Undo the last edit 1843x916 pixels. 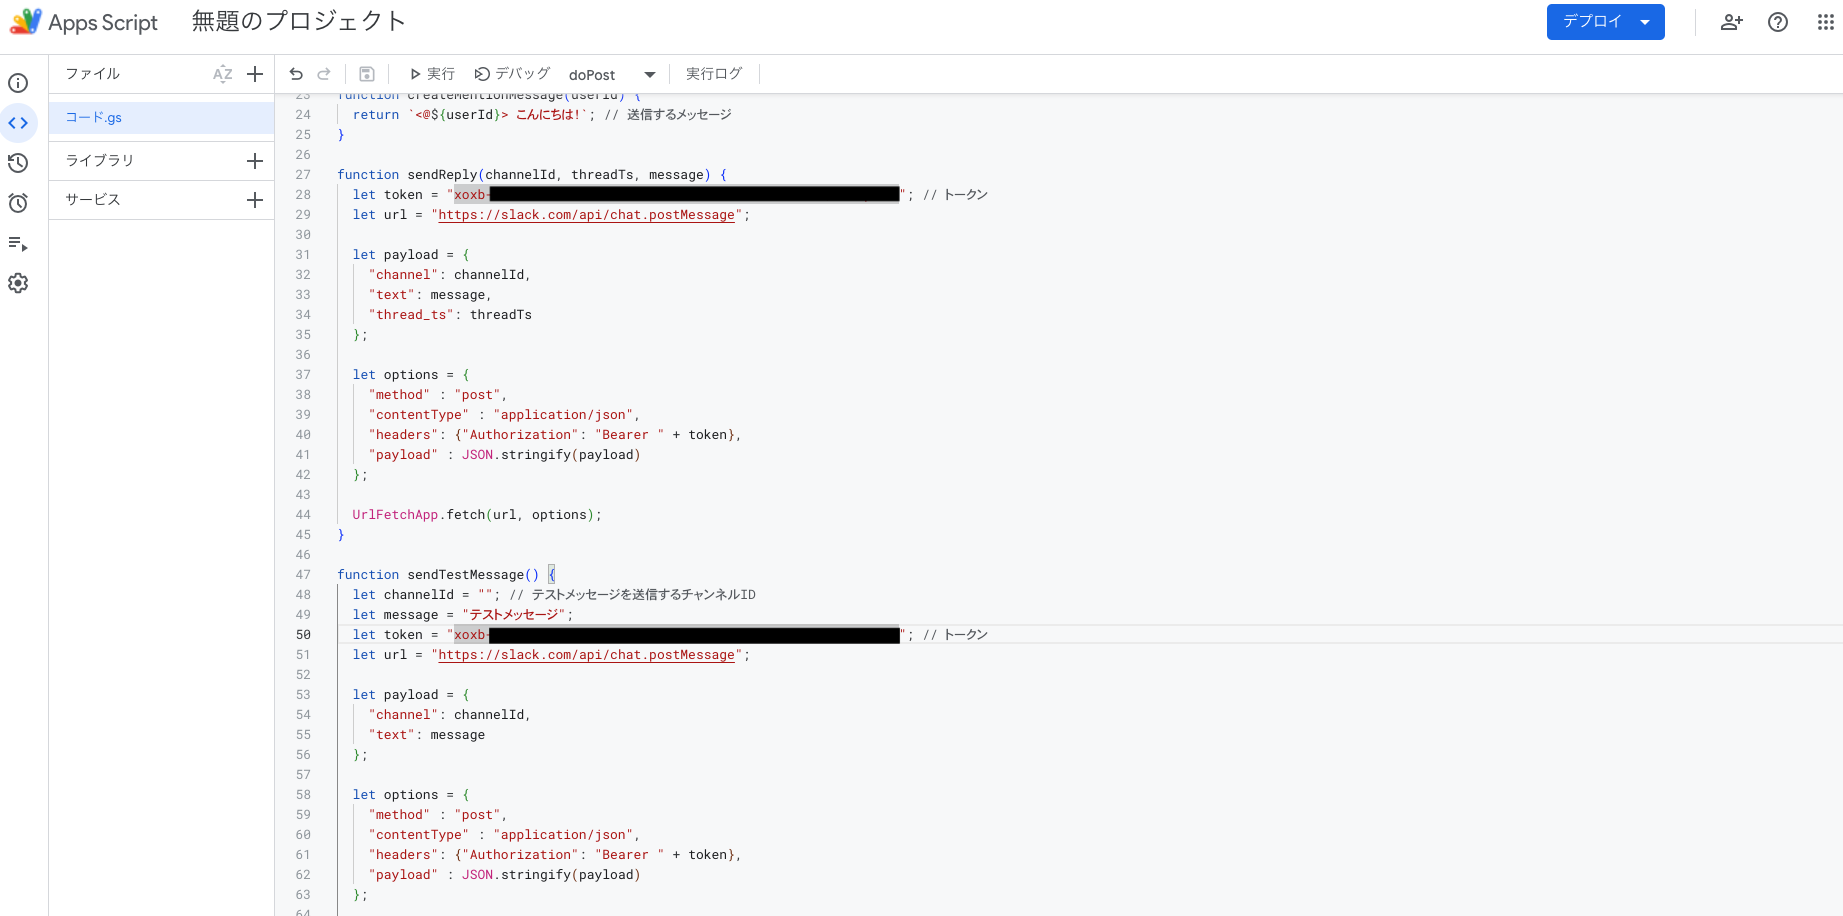295,73
